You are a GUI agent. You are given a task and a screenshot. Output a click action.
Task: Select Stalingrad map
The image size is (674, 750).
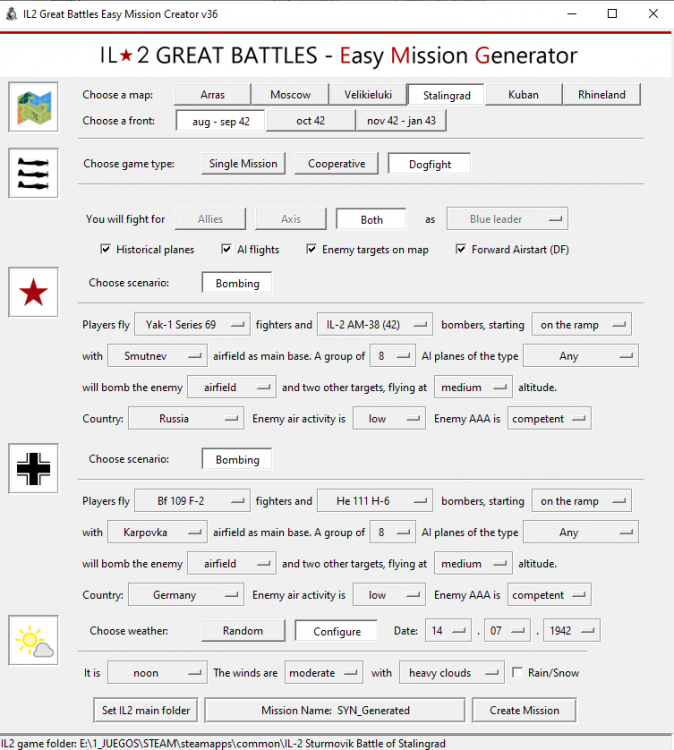[x=446, y=95]
